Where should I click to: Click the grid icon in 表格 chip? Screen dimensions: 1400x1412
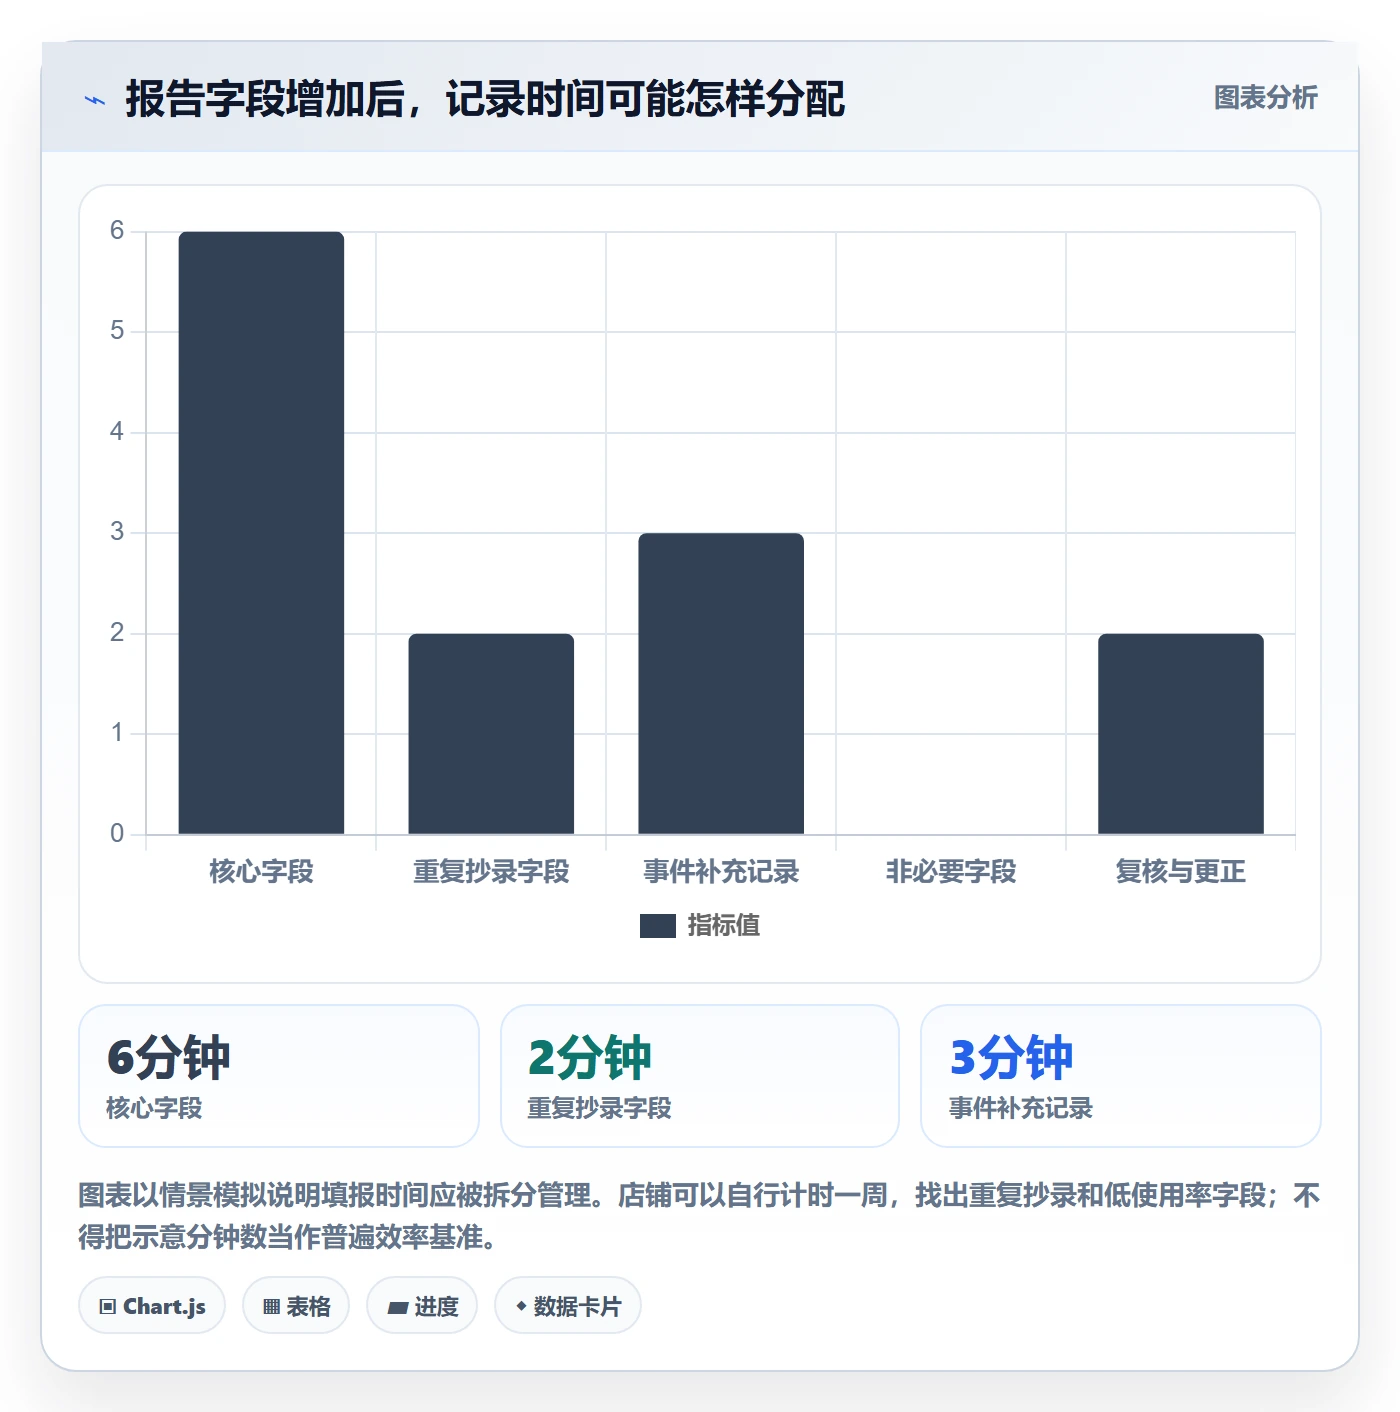[x=271, y=1307]
